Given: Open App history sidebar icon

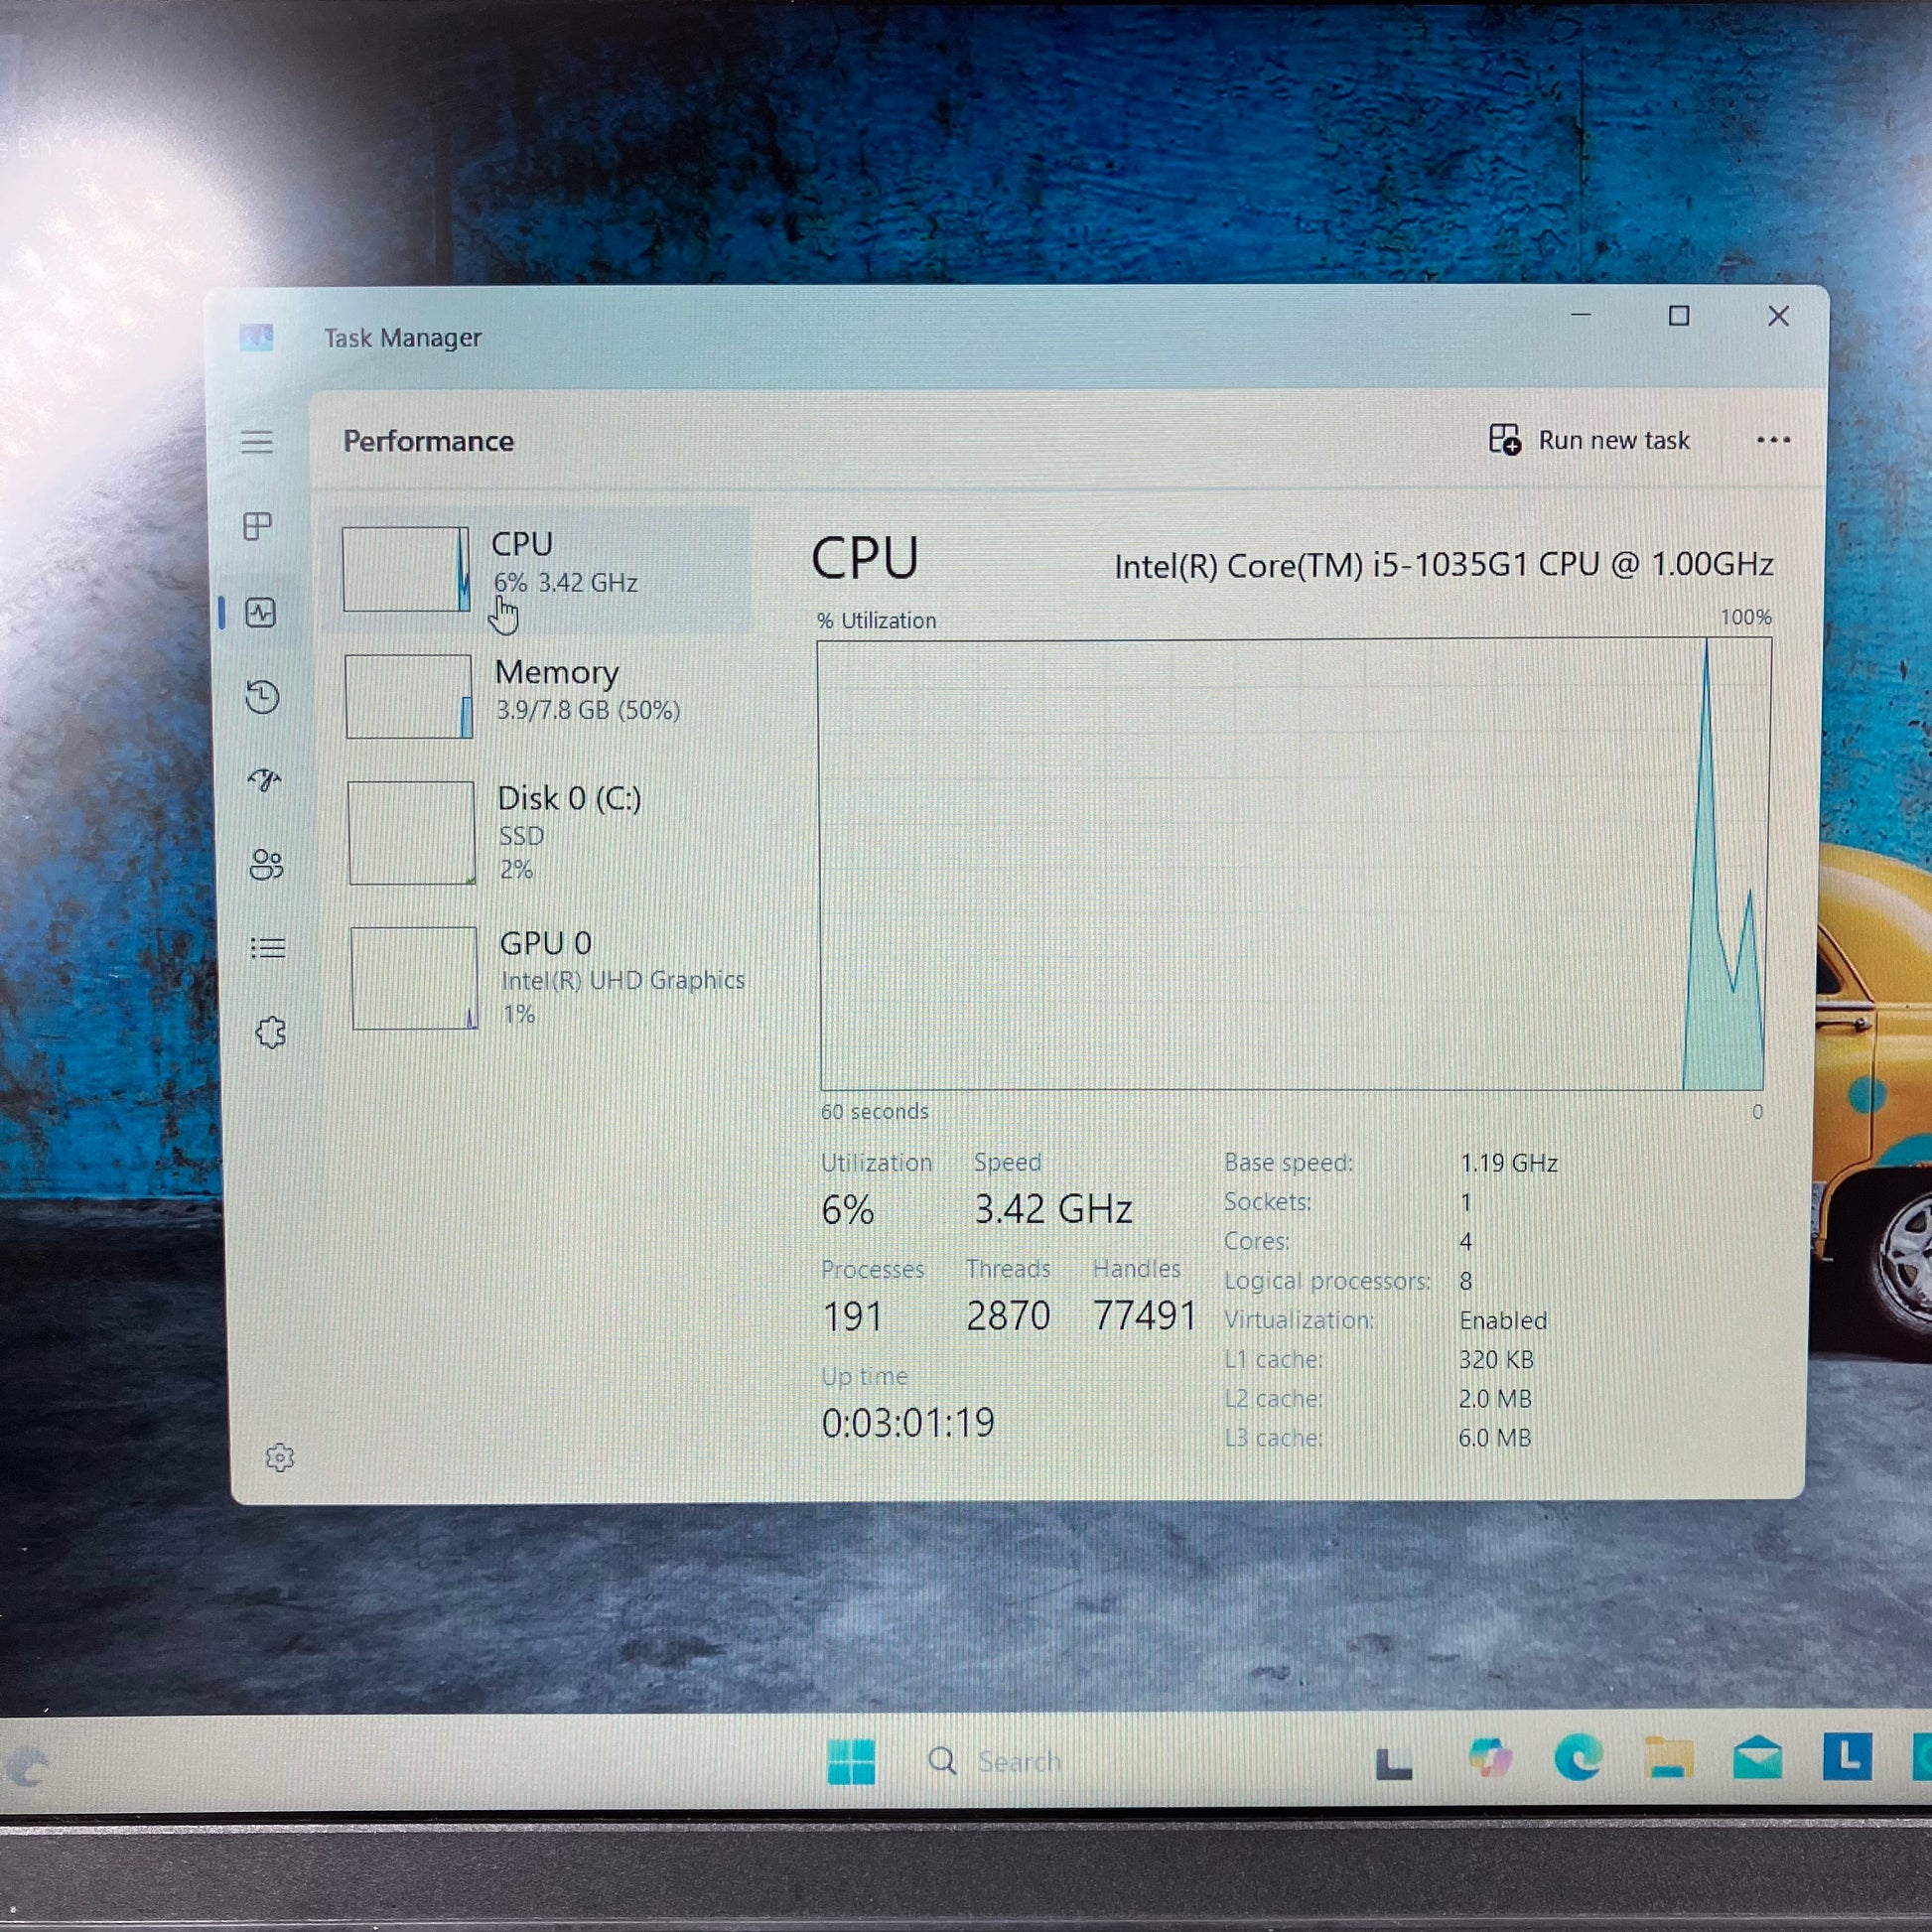Looking at the screenshot, I should pos(263,697).
